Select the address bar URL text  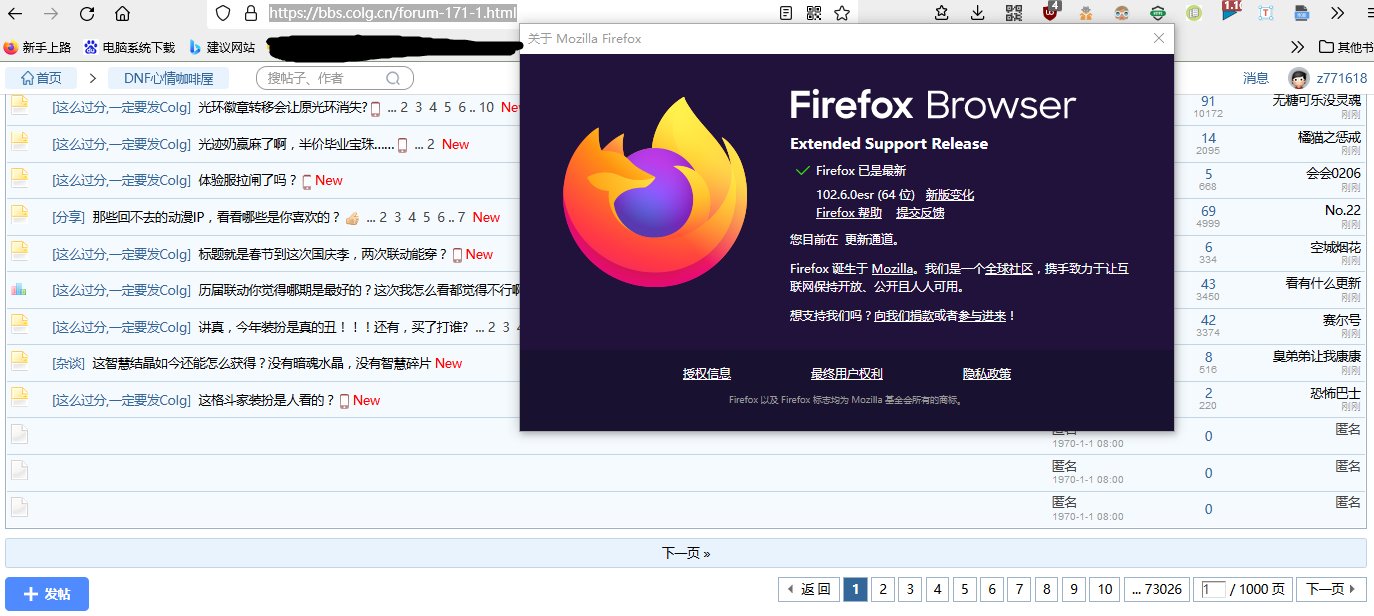(x=393, y=13)
